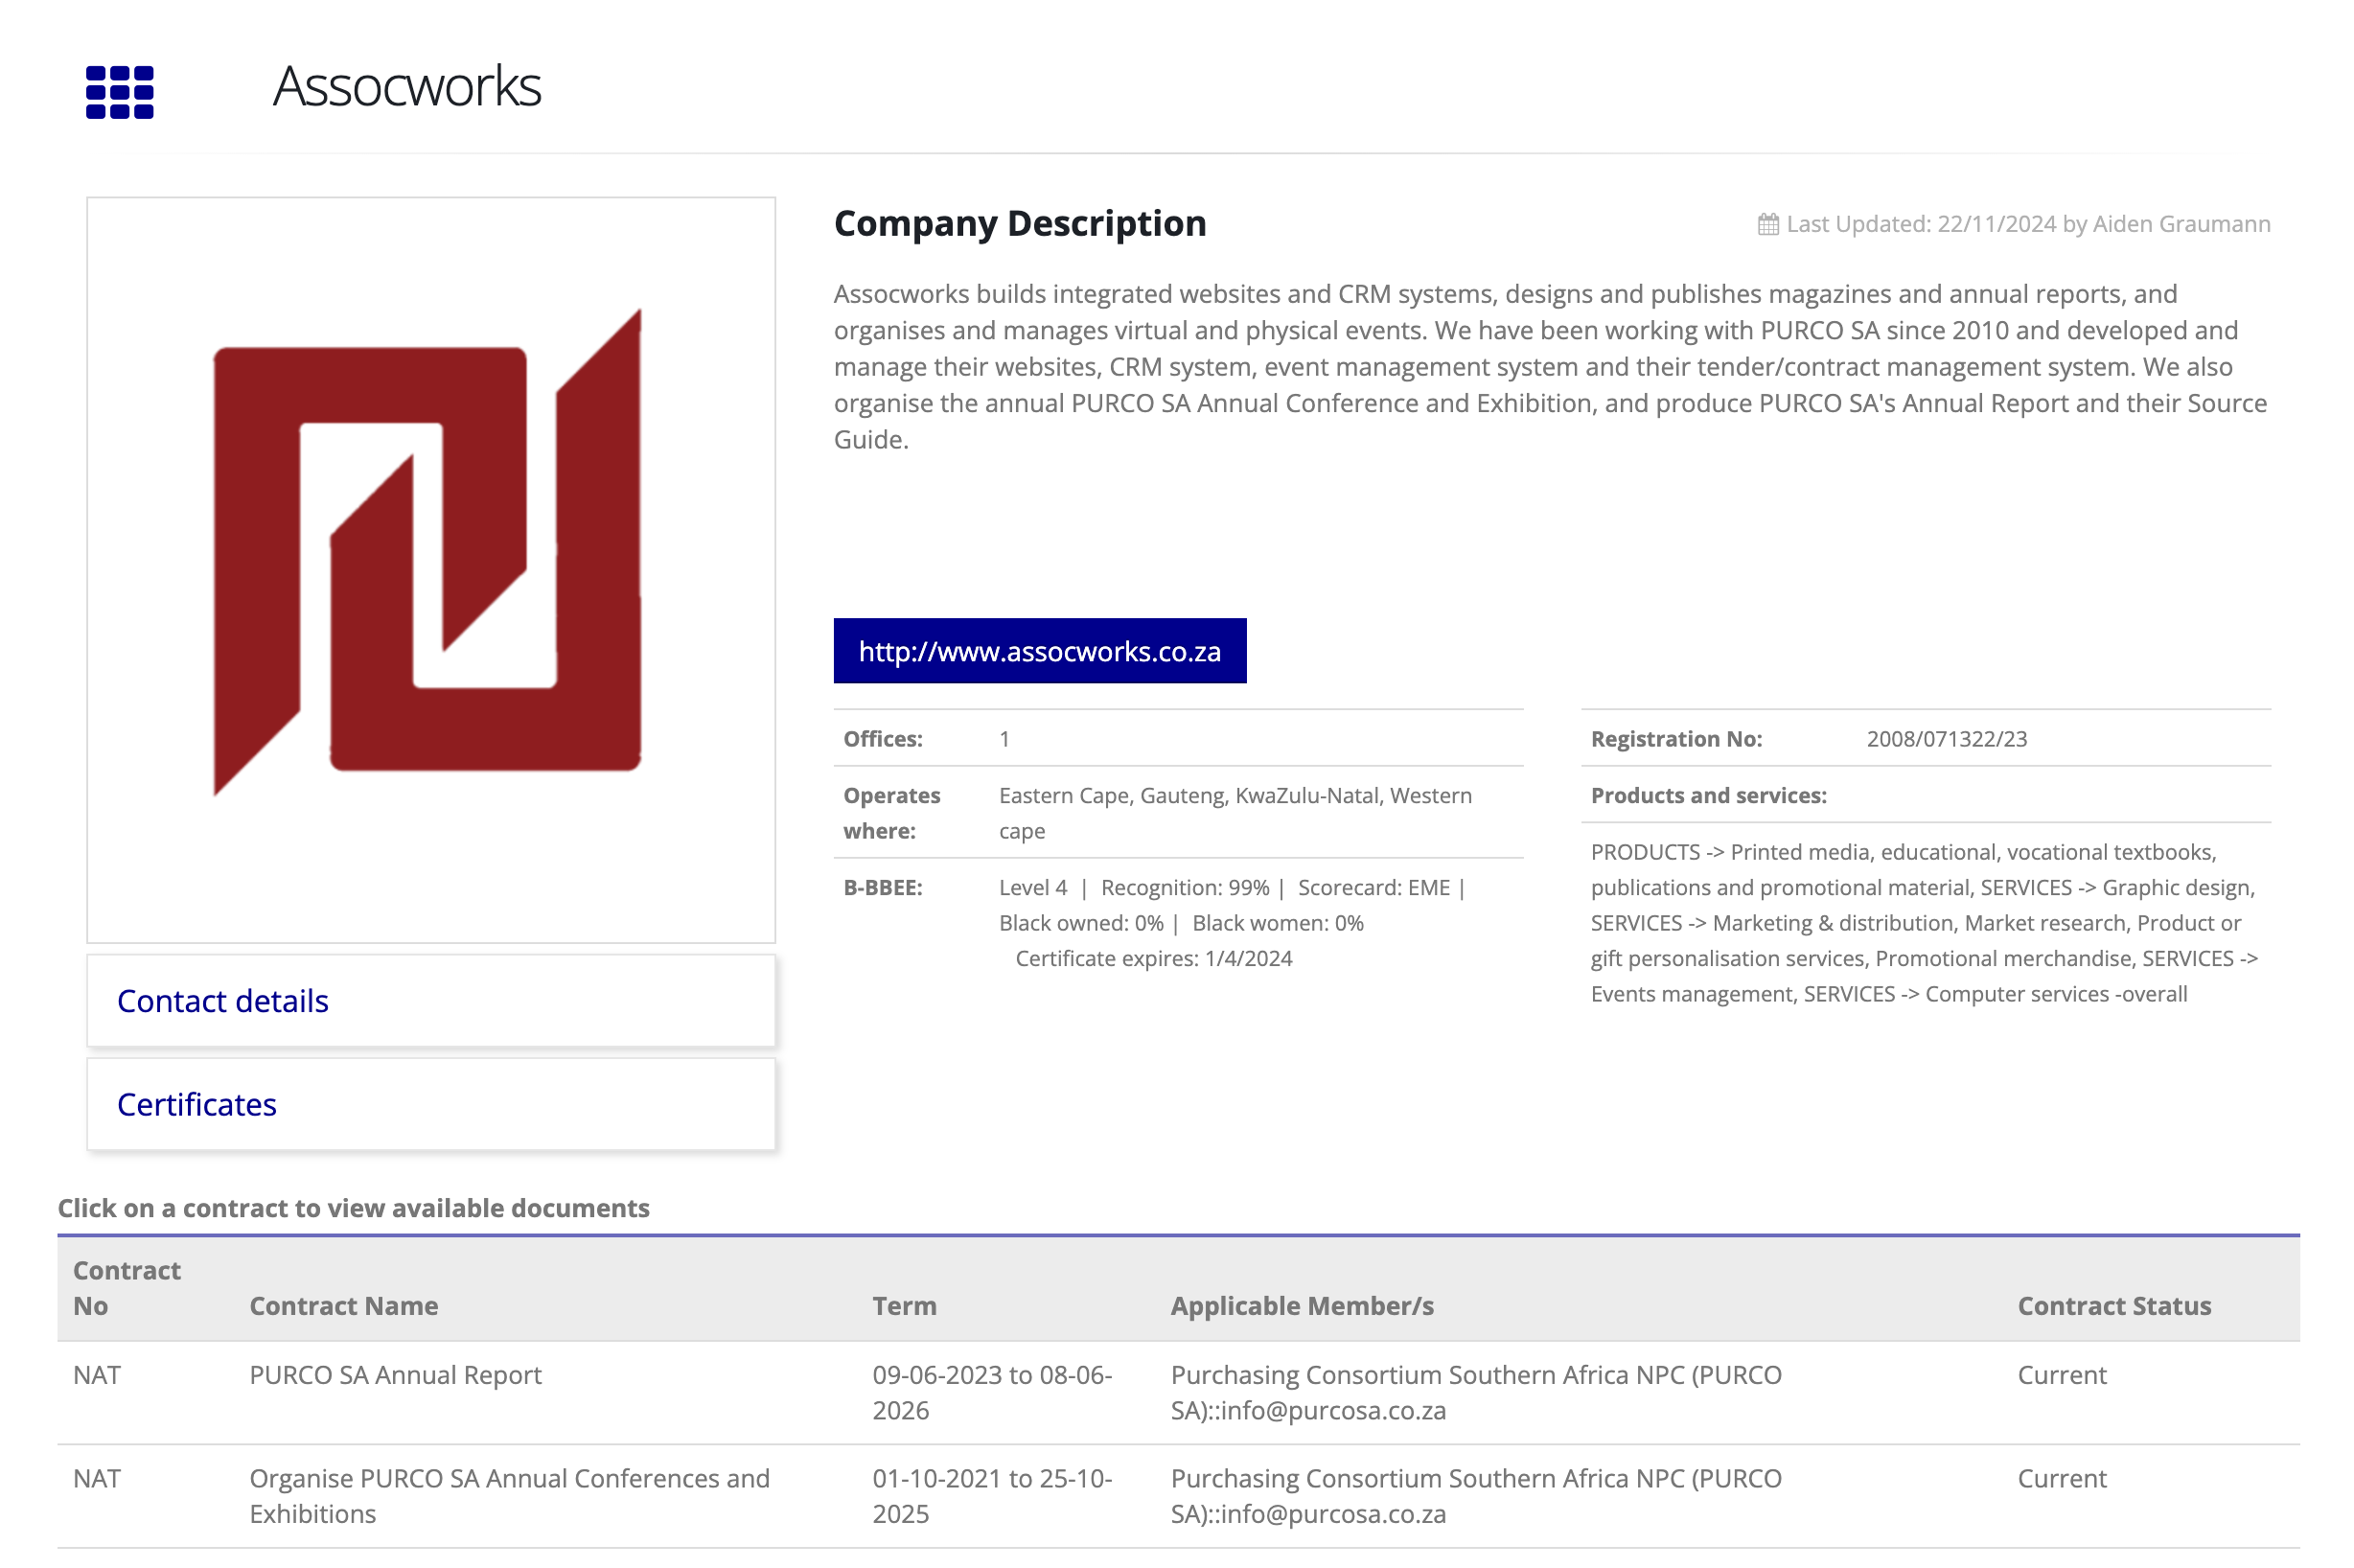The width and height of the screenshot is (2354, 1568).
Task: Click the Assocworks page title
Action: (407, 87)
